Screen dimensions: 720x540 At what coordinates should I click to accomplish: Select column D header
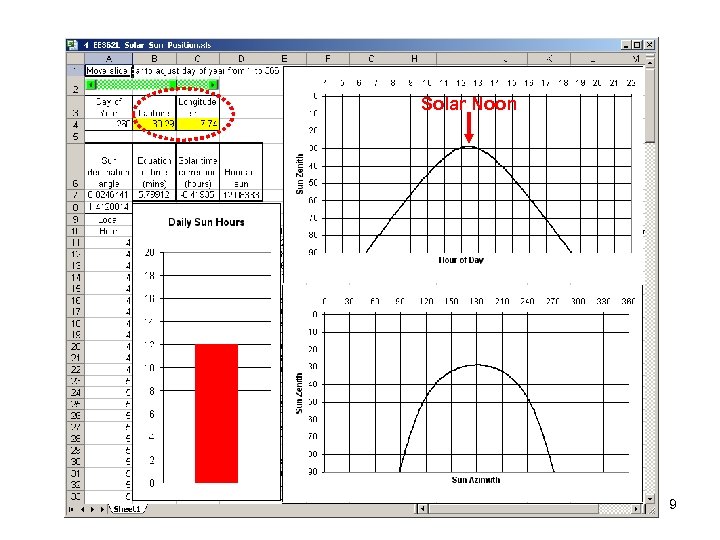(241, 59)
